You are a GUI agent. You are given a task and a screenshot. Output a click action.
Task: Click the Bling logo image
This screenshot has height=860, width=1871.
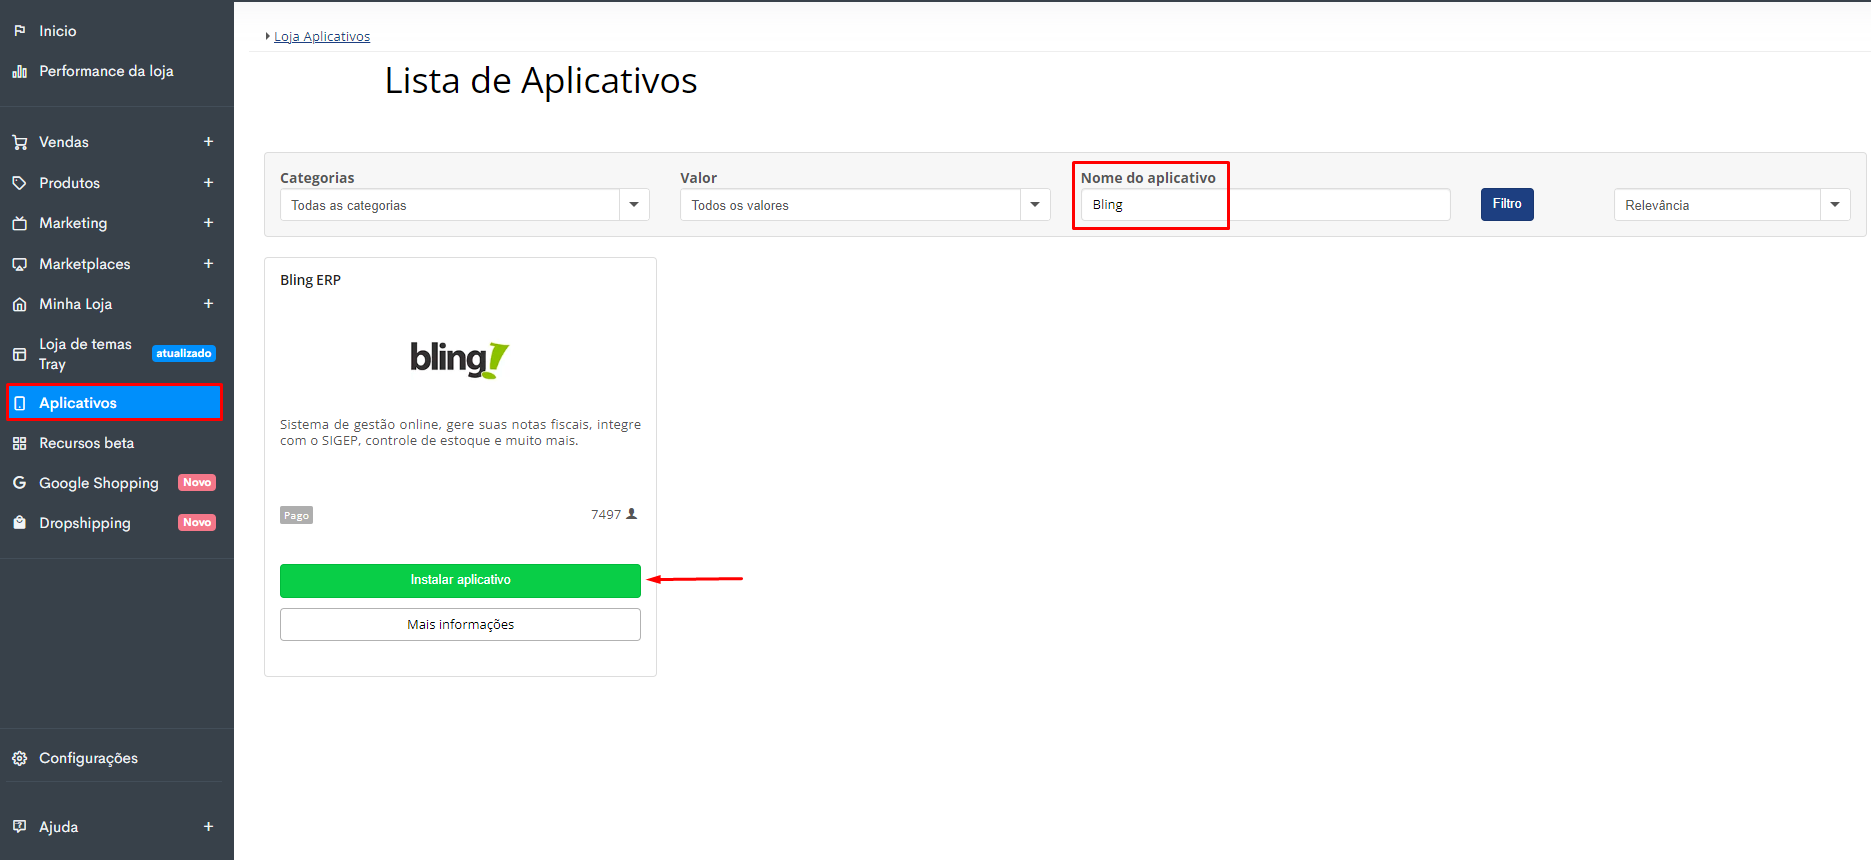pos(460,358)
